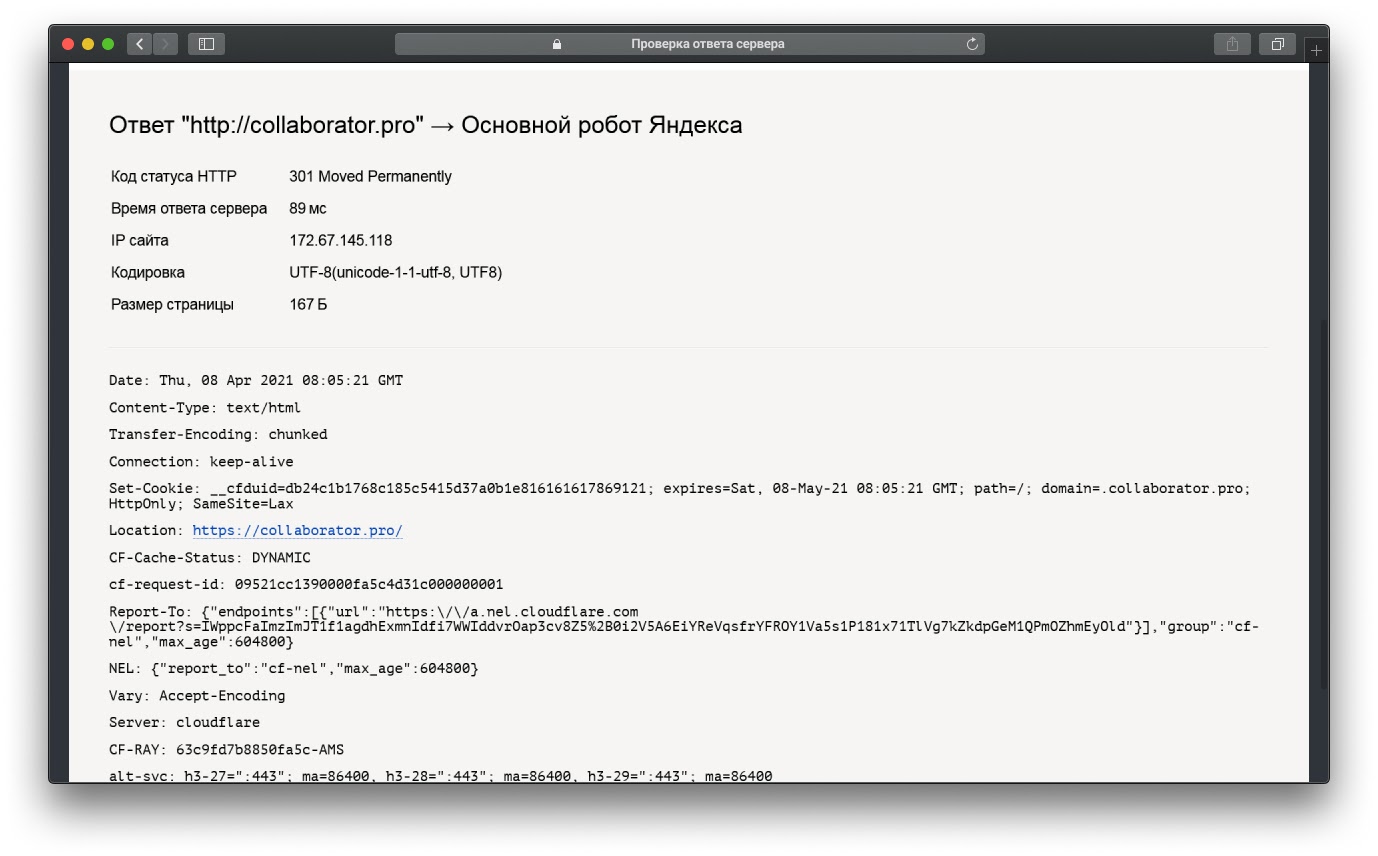Click the label Размер страницы

tap(172, 305)
